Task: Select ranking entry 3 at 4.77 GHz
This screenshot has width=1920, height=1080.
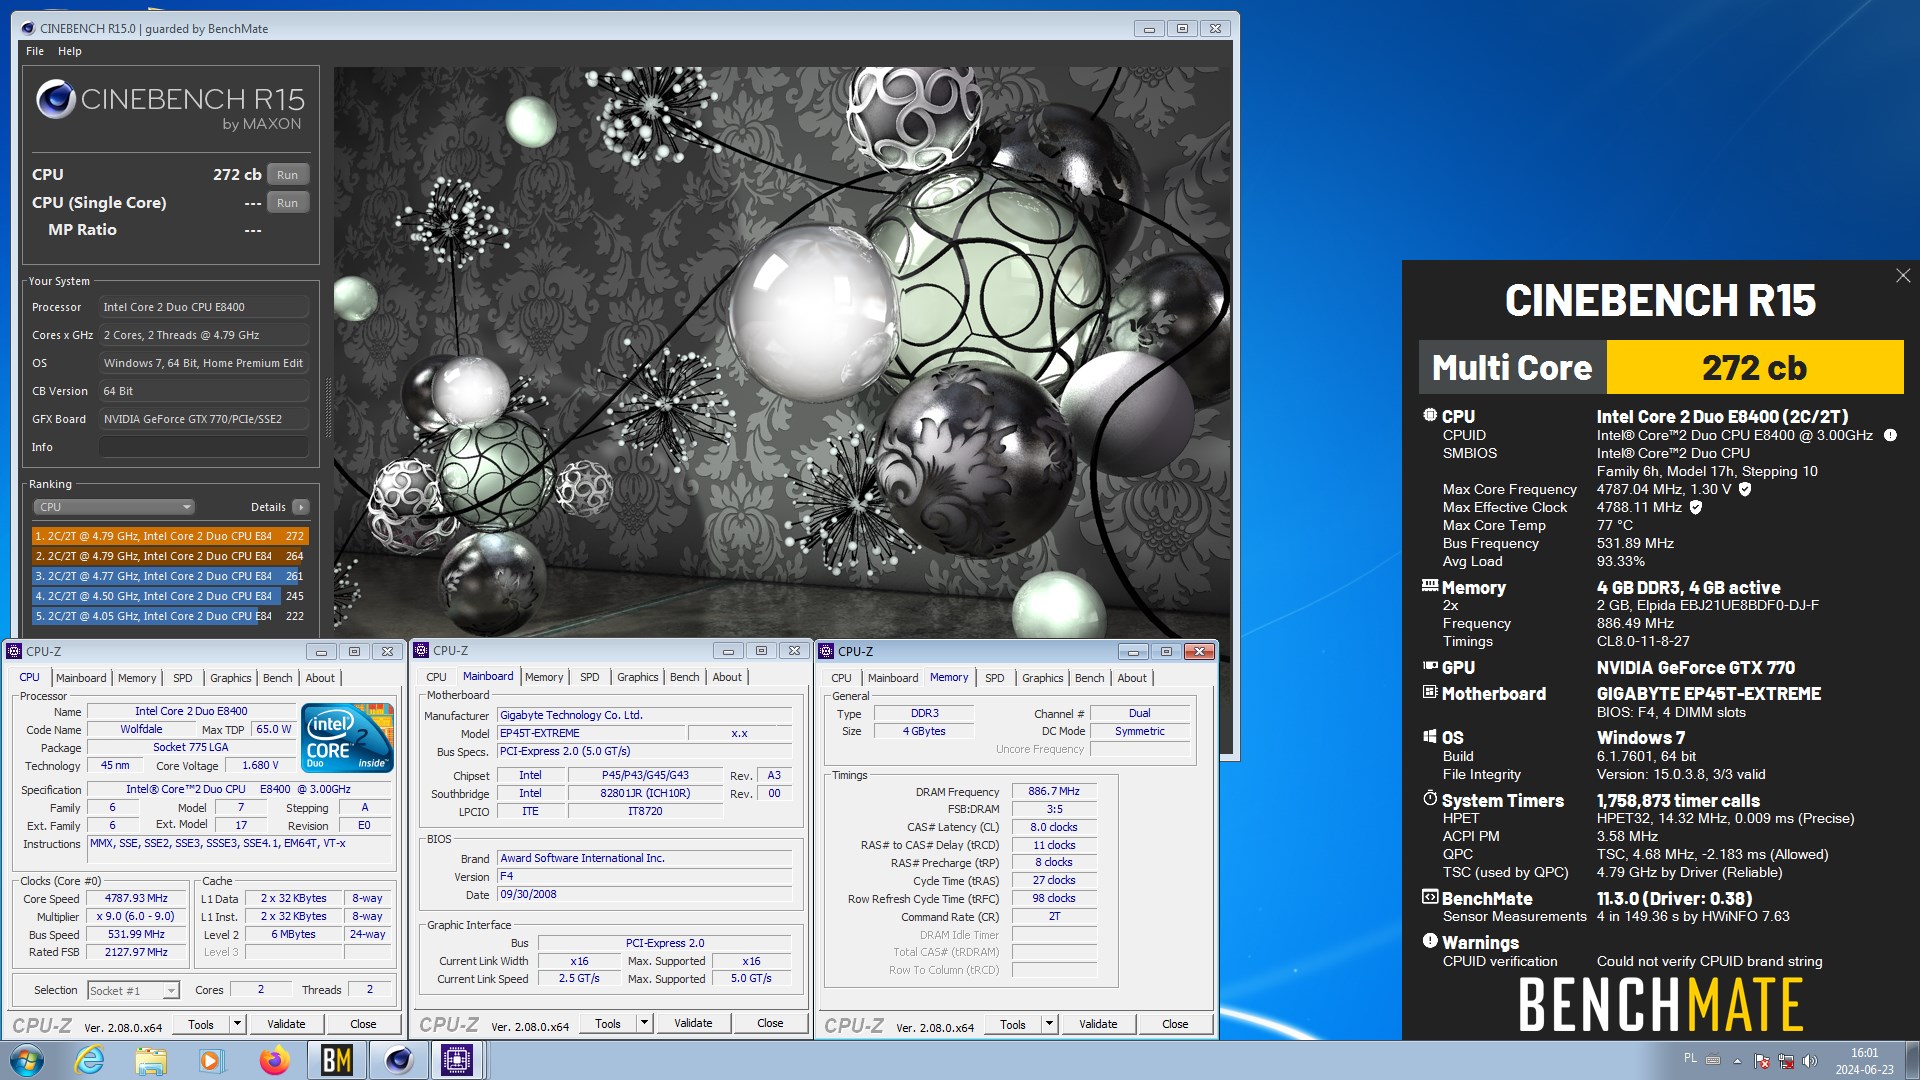Action: coord(170,576)
